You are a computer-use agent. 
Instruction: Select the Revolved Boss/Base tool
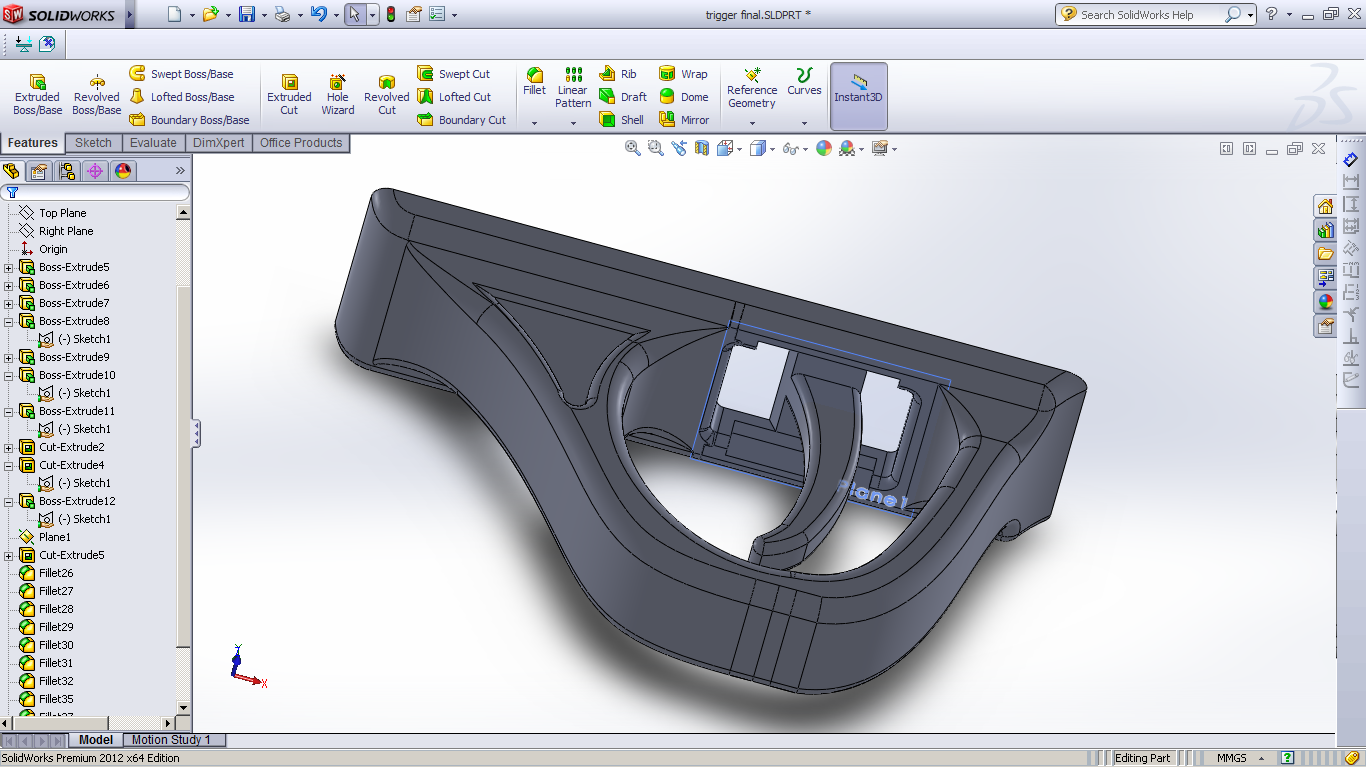pos(96,95)
